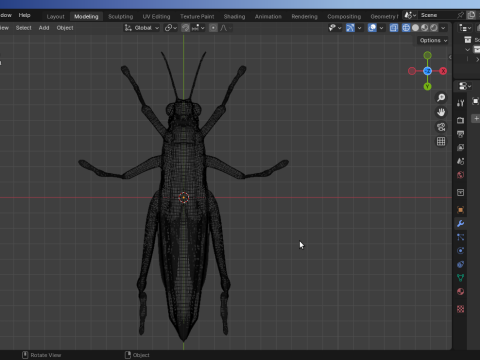Open the World properties tab
The height and width of the screenshot is (360, 480).
pos(461,175)
